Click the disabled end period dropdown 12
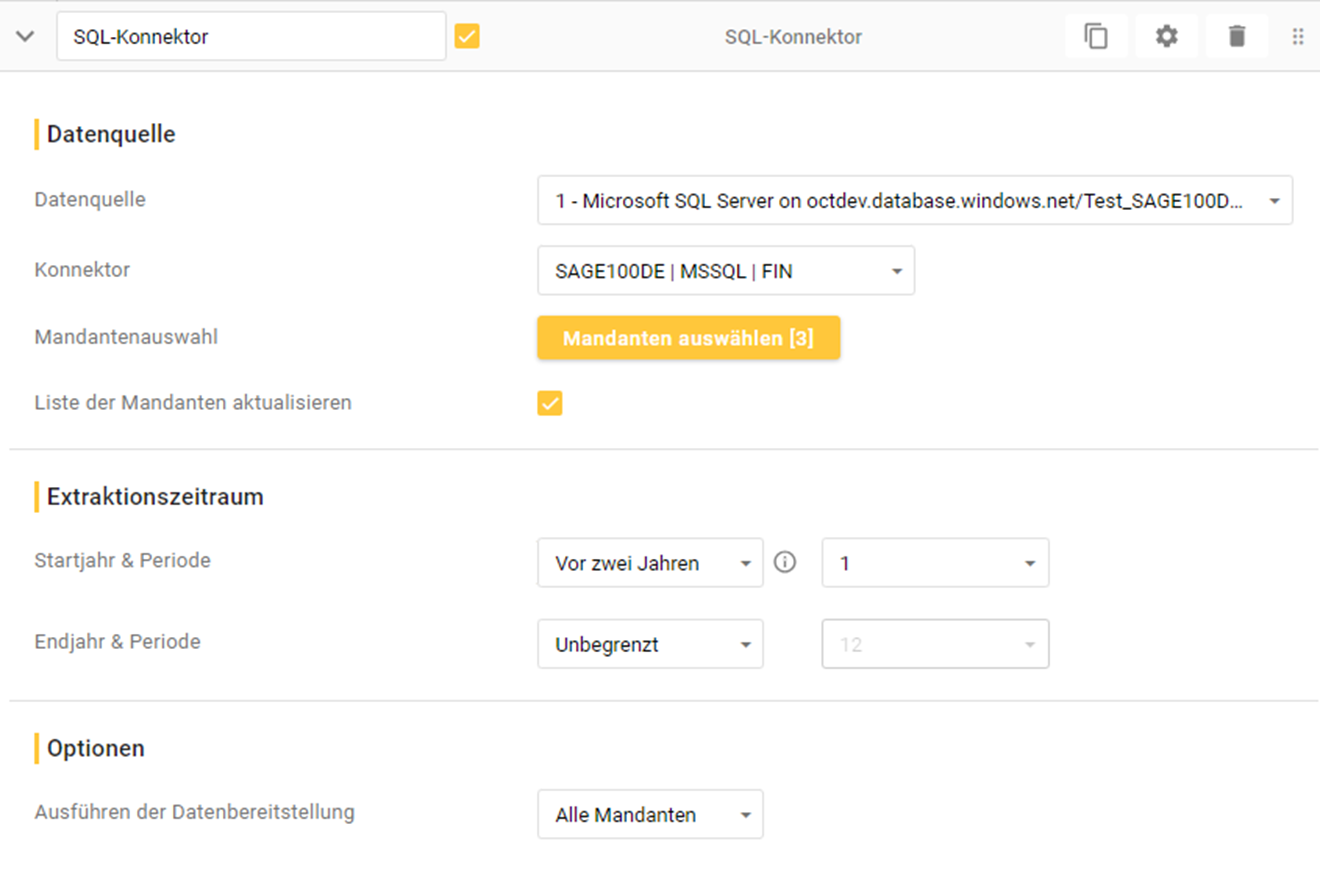The width and height of the screenshot is (1320, 886). 935,645
